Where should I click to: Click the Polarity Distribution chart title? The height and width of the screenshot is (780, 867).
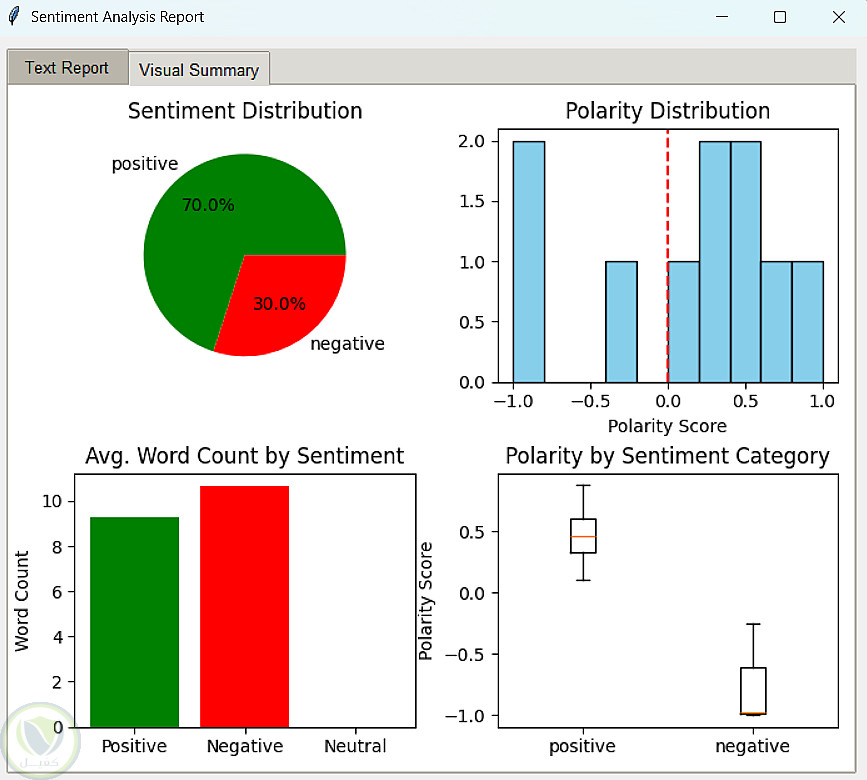click(667, 111)
